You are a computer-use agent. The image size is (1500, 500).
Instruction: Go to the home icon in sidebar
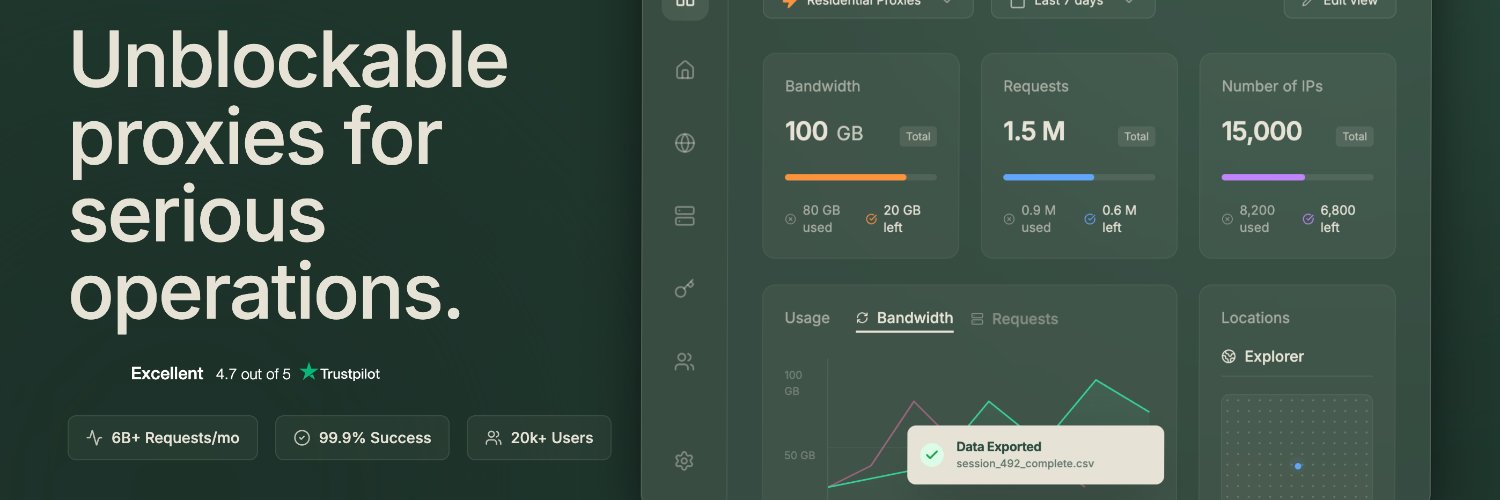(x=685, y=70)
